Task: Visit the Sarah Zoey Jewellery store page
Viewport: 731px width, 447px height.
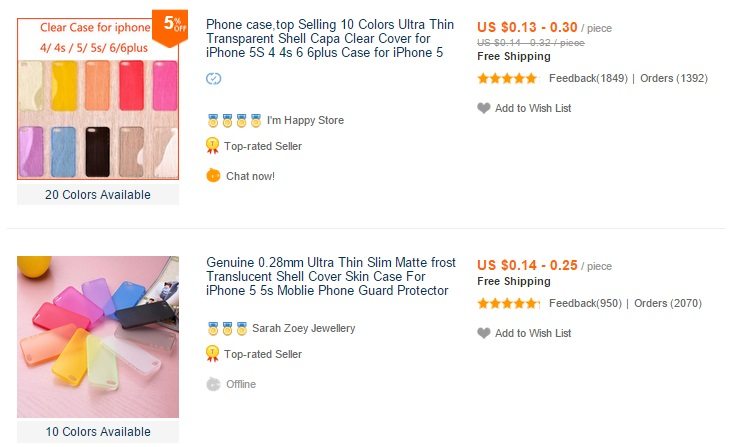Action: tap(303, 328)
